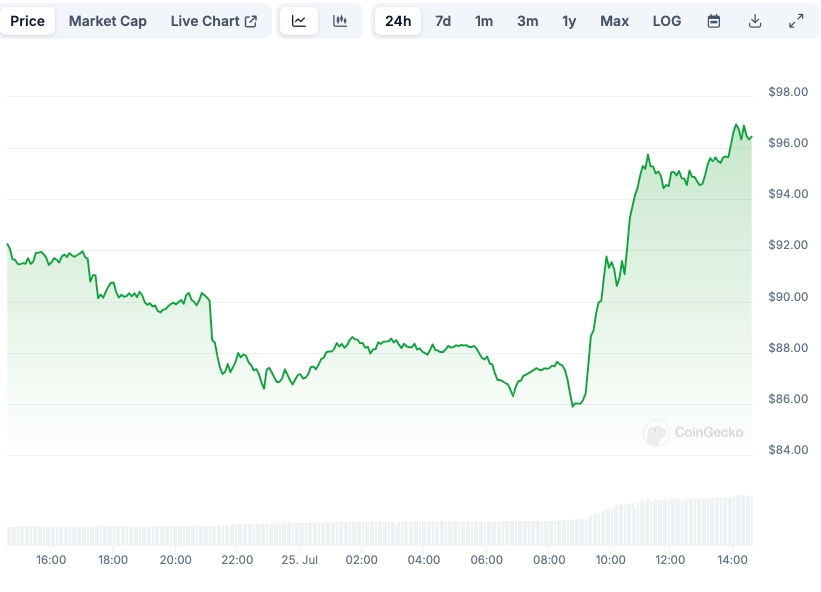Open the calendar date range picker
821x592 pixels.
pyautogui.click(x=714, y=21)
